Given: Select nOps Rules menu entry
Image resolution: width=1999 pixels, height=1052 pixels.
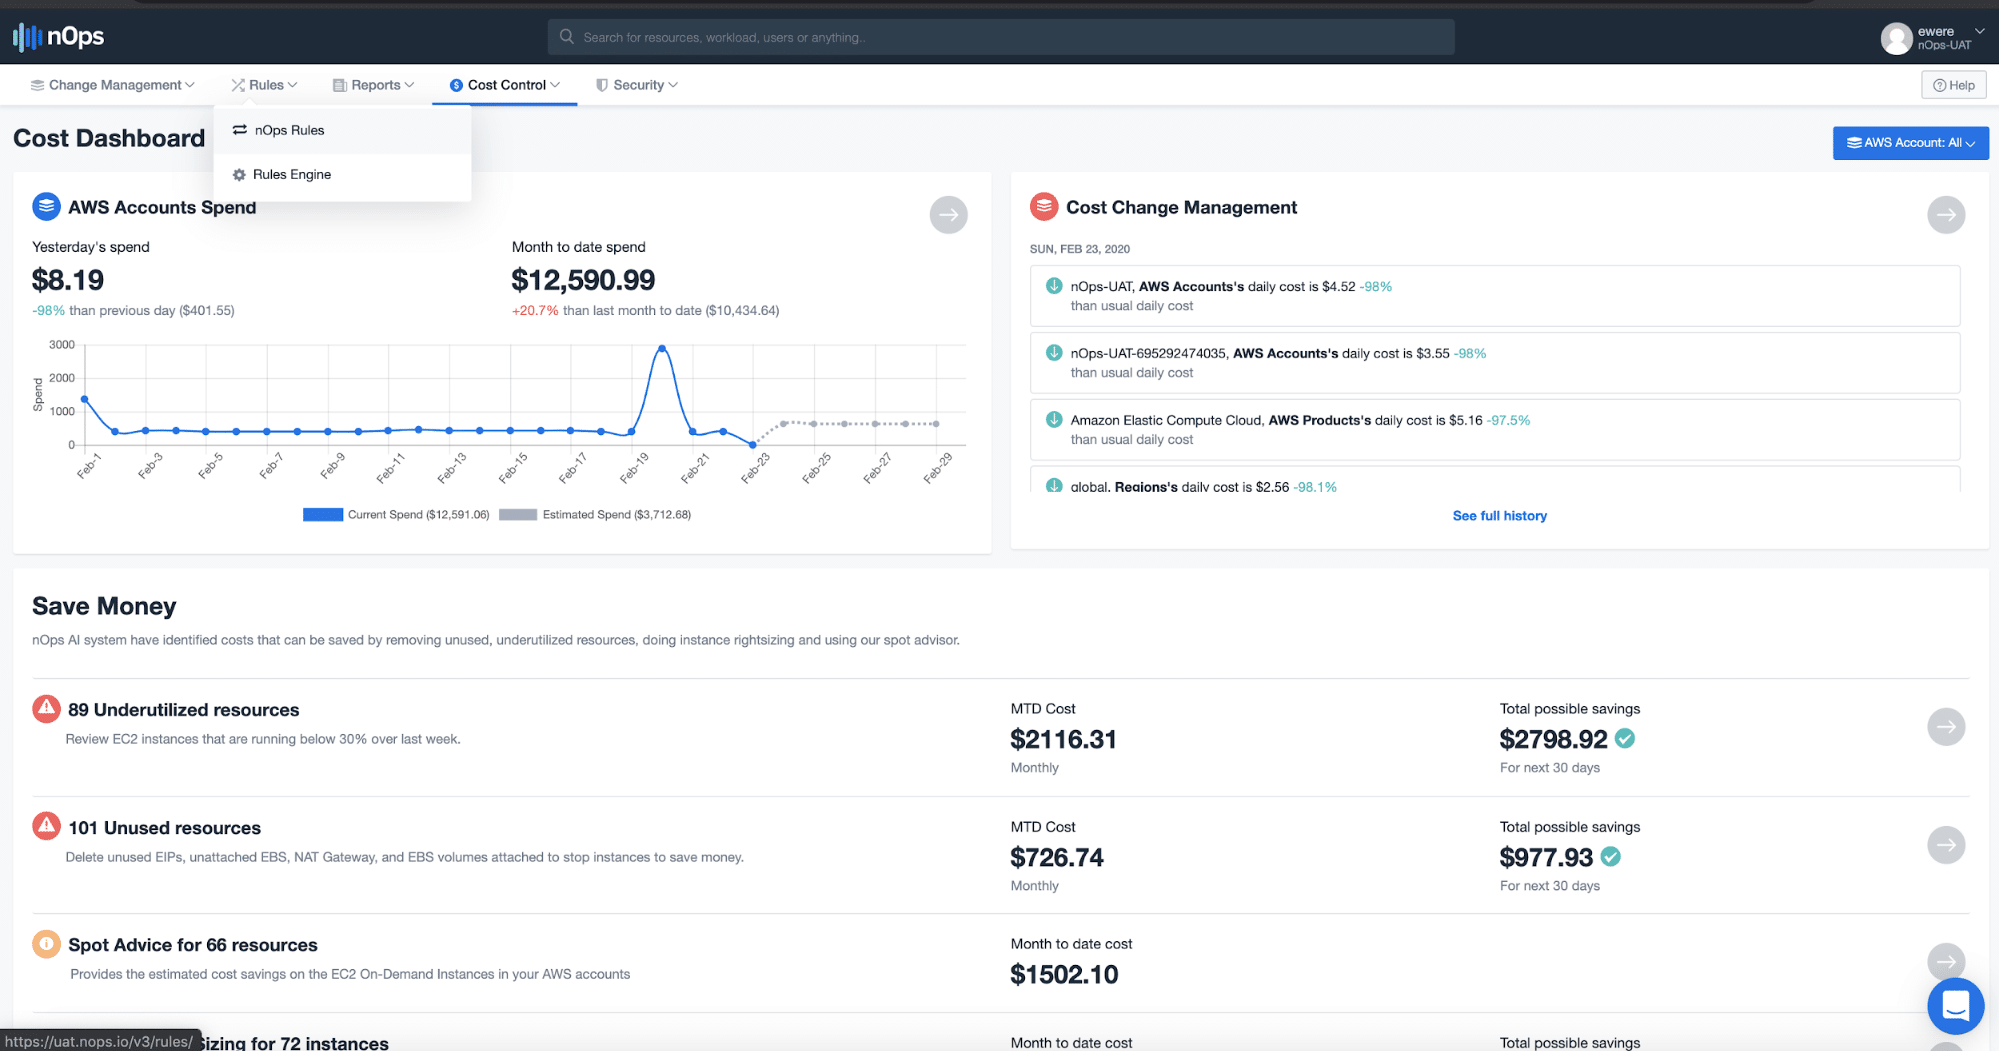Looking at the screenshot, I should point(342,130).
